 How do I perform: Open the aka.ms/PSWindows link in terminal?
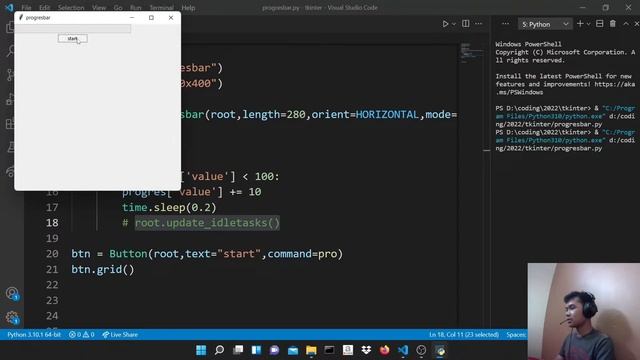pyautogui.click(x=564, y=88)
